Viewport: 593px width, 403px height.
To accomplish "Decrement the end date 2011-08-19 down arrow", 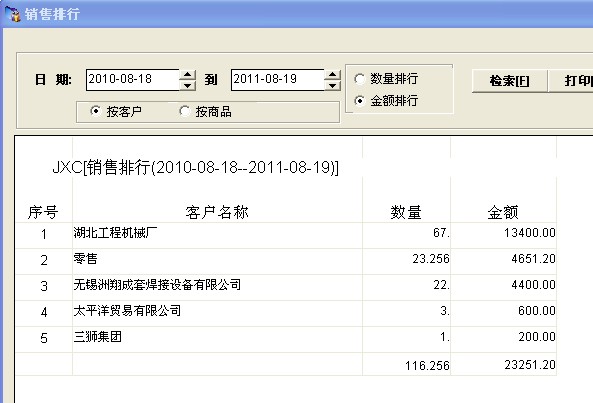I will 332,85.
